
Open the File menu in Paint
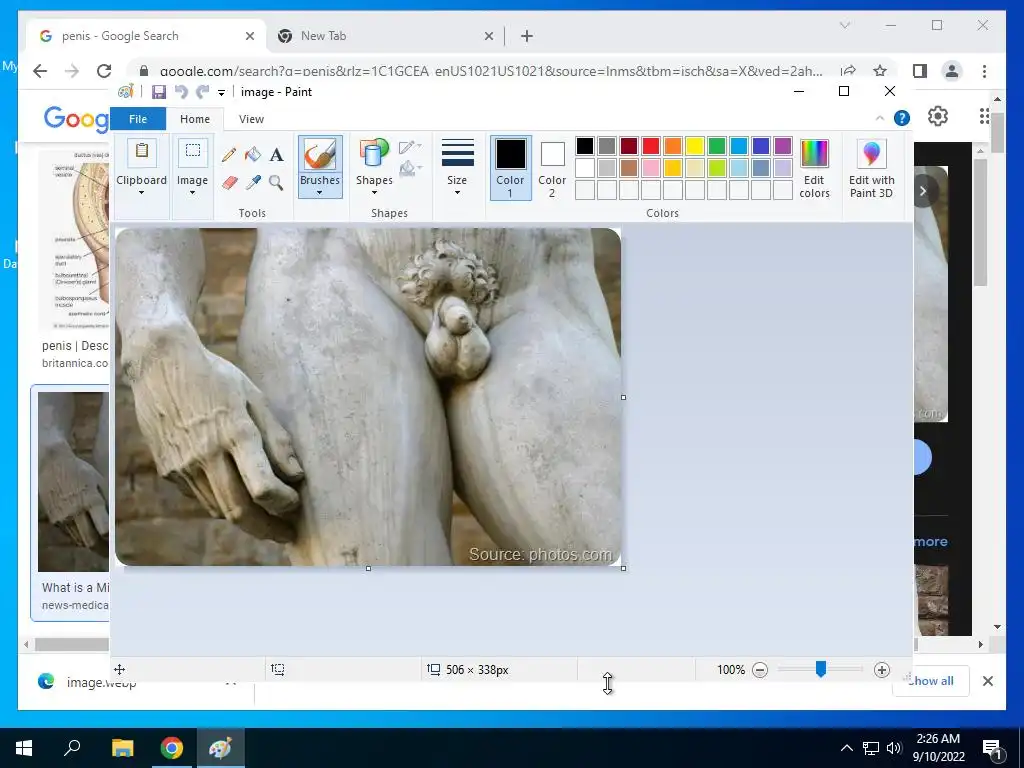pos(138,119)
